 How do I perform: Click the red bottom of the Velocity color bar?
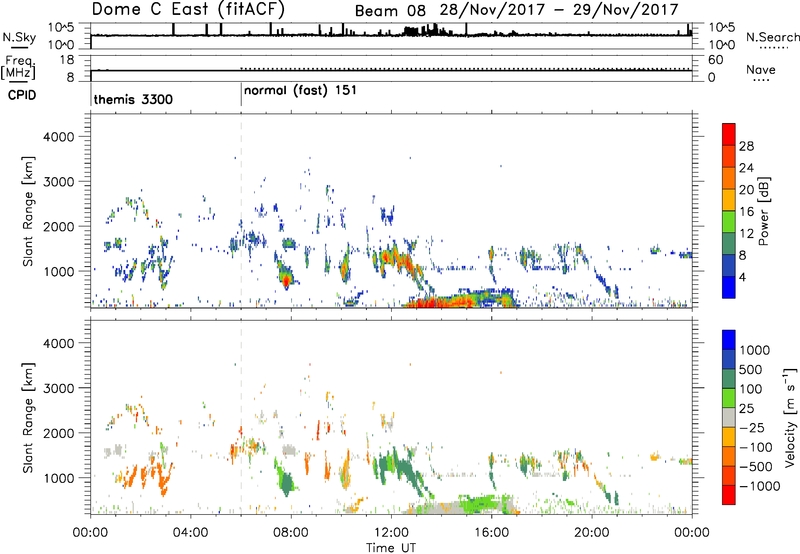click(x=729, y=495)
